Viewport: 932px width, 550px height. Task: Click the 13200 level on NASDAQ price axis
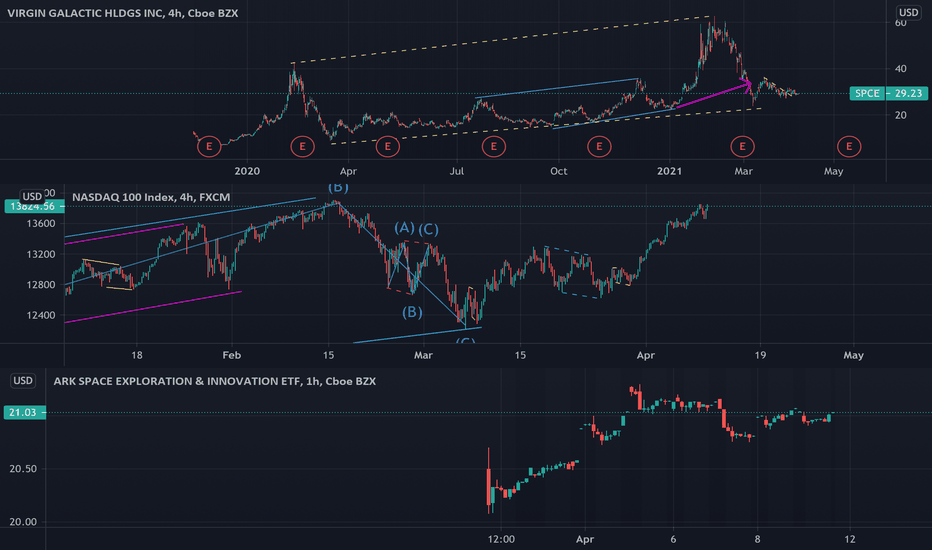click(41, 254)
